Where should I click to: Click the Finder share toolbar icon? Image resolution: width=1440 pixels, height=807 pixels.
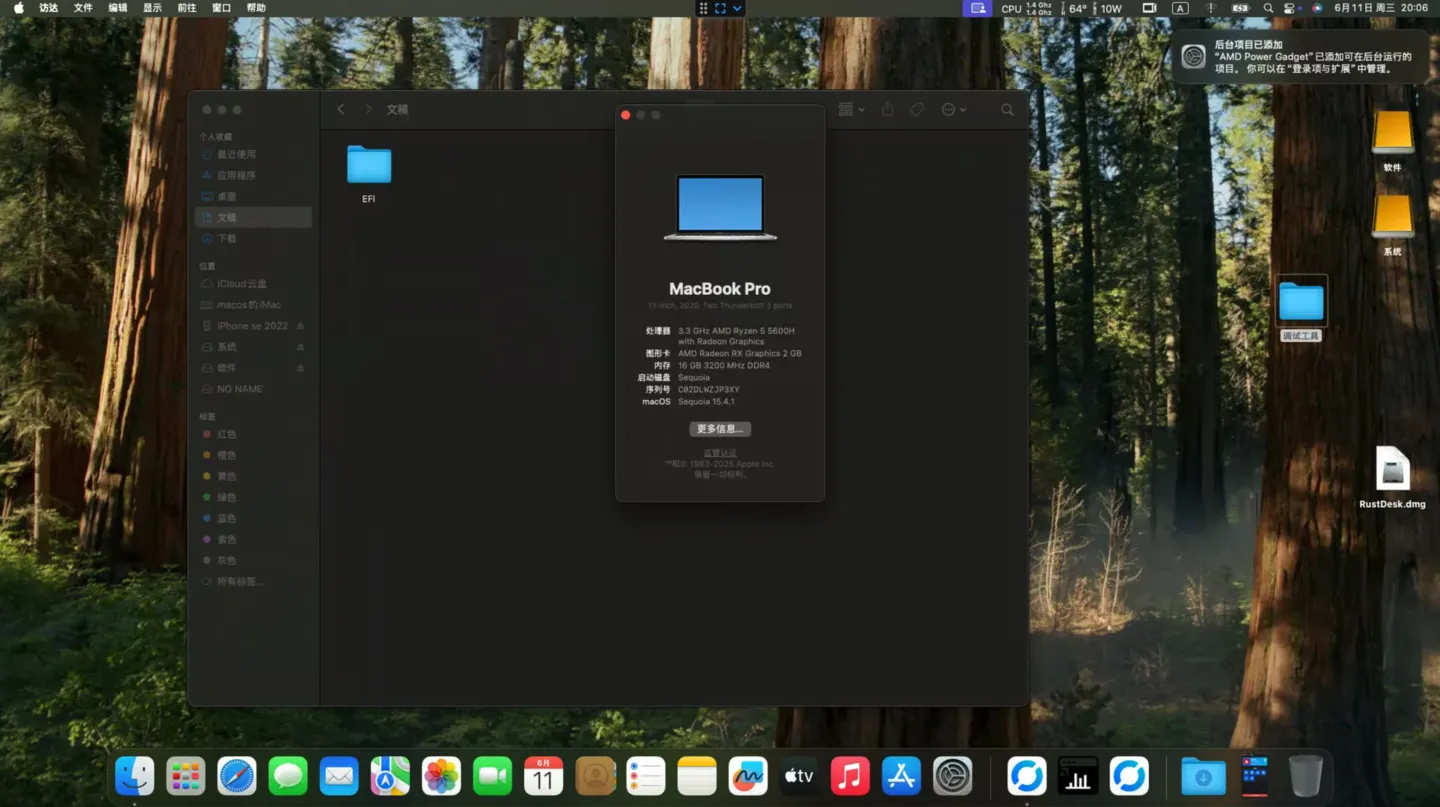point(887,109)
